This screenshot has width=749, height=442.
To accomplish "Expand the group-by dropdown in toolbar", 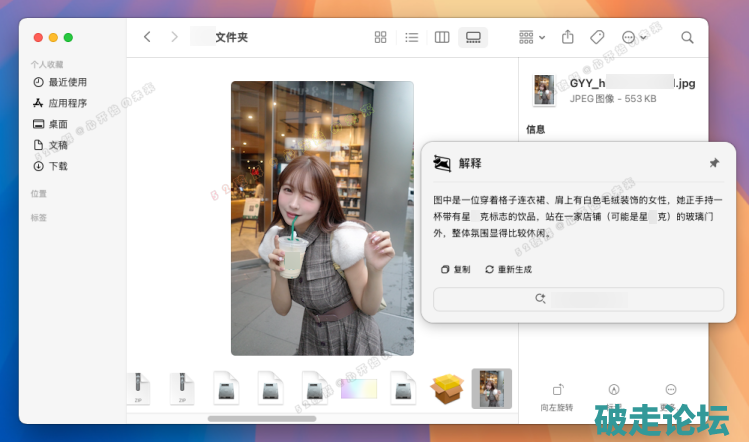I will point(532,37).
